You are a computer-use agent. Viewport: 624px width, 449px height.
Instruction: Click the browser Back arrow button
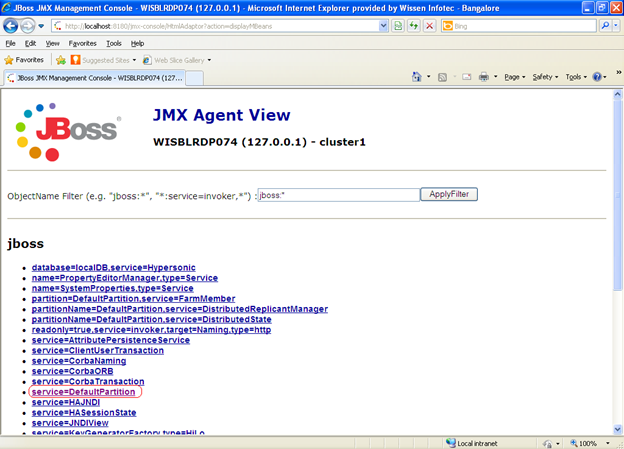click(11, 26)
